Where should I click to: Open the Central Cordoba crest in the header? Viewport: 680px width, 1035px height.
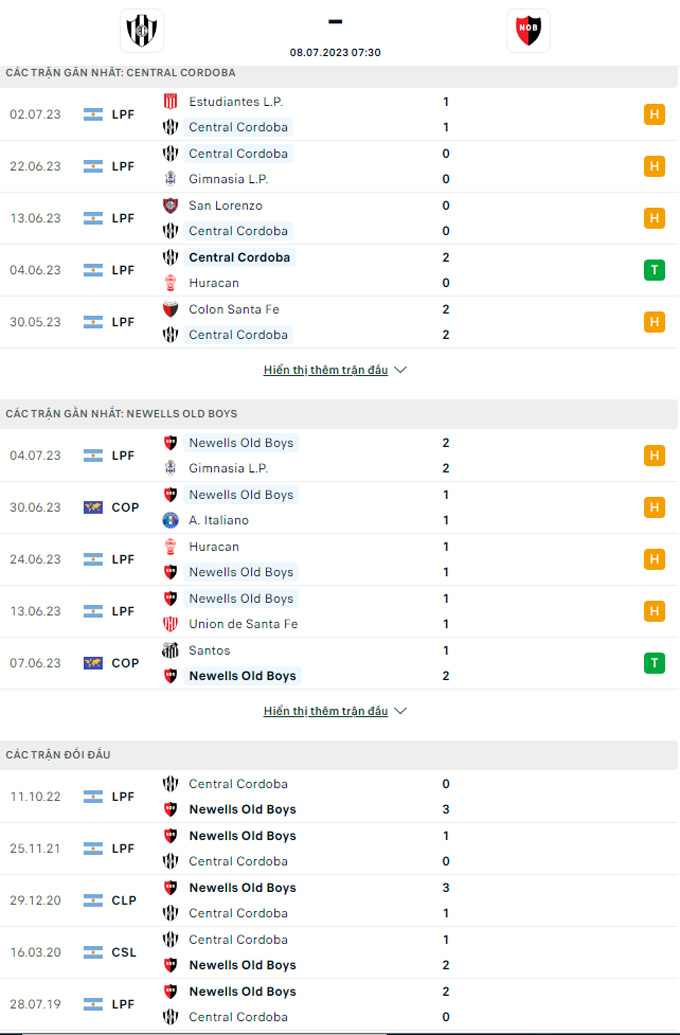(142, 30)
